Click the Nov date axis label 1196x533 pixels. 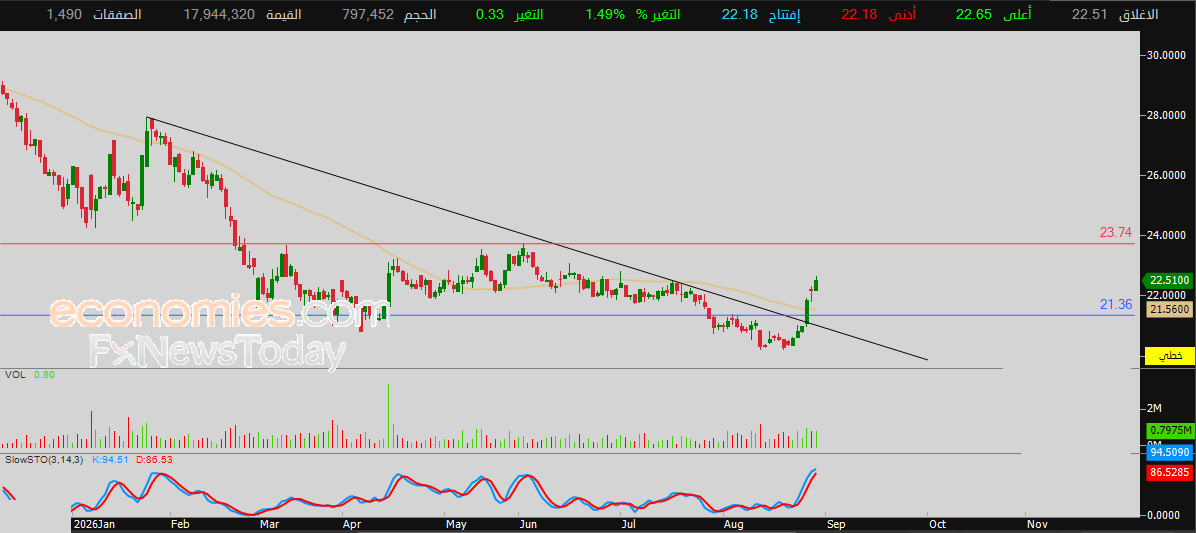(x=1037, y=525)
